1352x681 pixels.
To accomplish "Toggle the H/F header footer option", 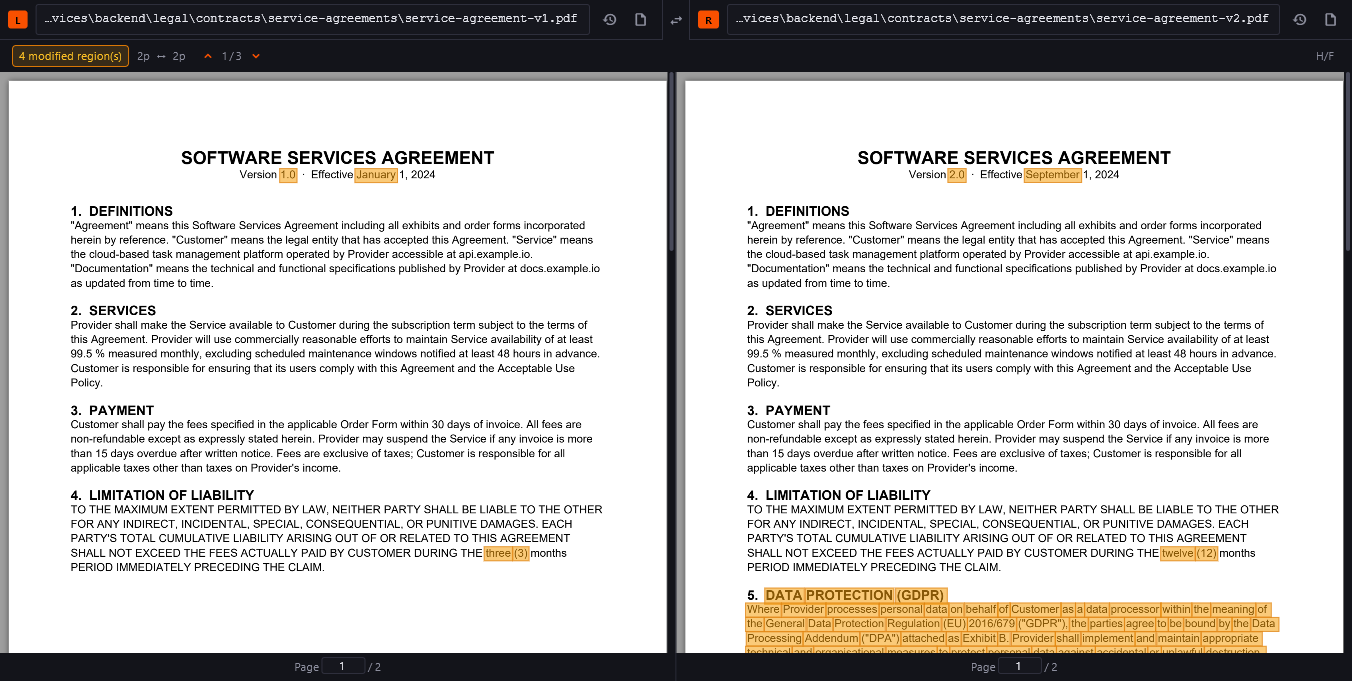I will 1325,56.
